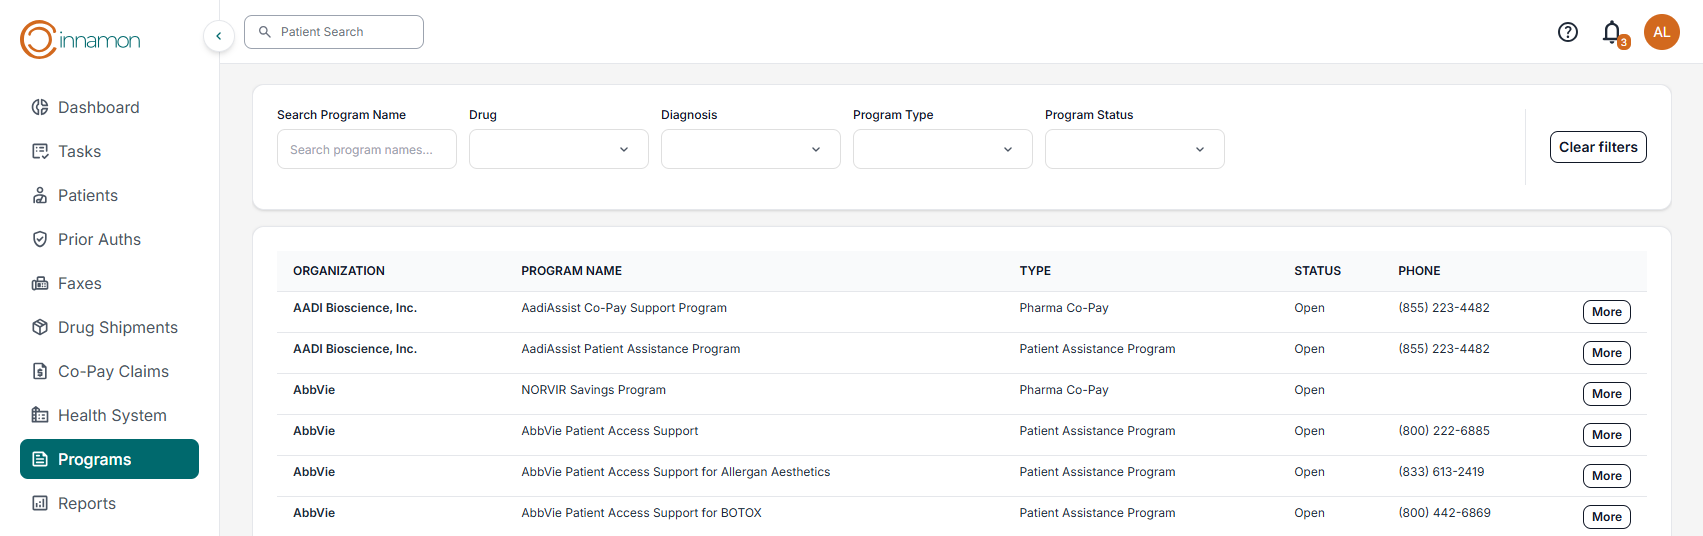Open Co-Pay Claims menu item

pos(113,371)
